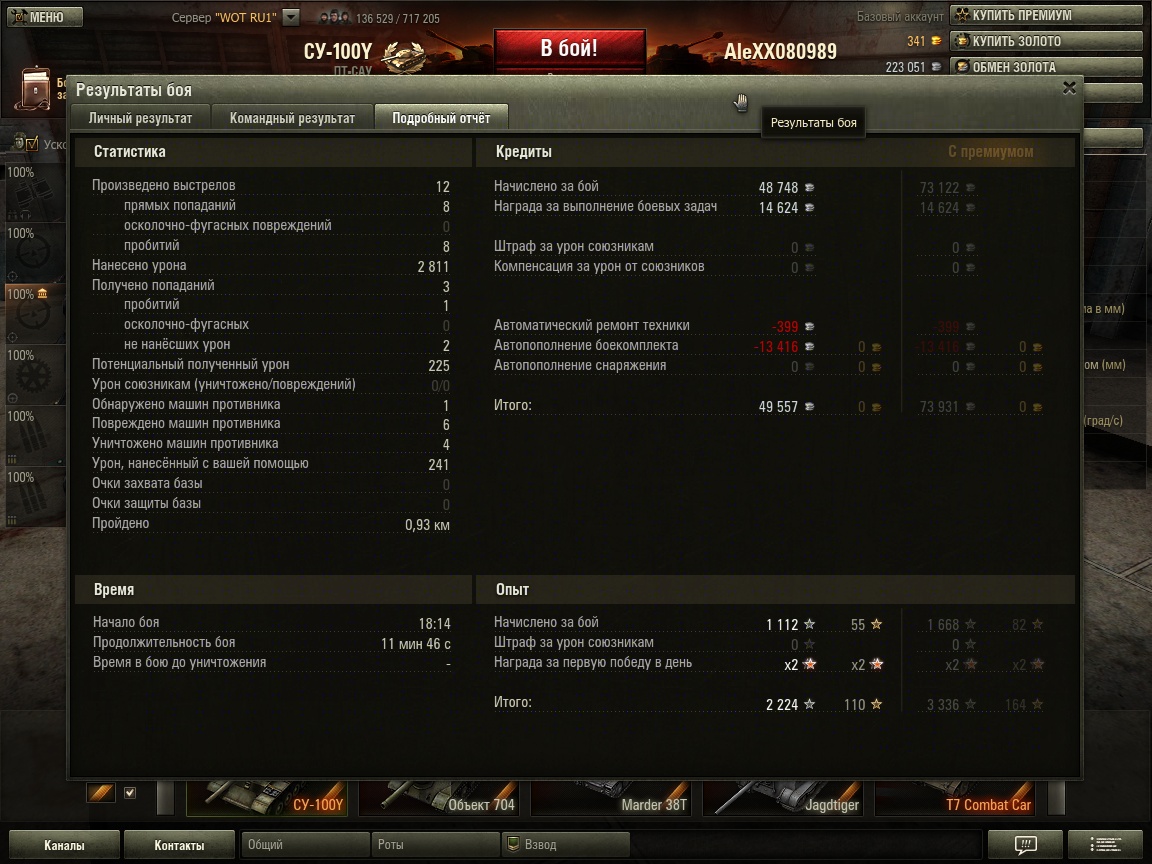This screenshot has width=1152, height=864.
Task: Click the red В бой! button
Action: pos(569,49)
